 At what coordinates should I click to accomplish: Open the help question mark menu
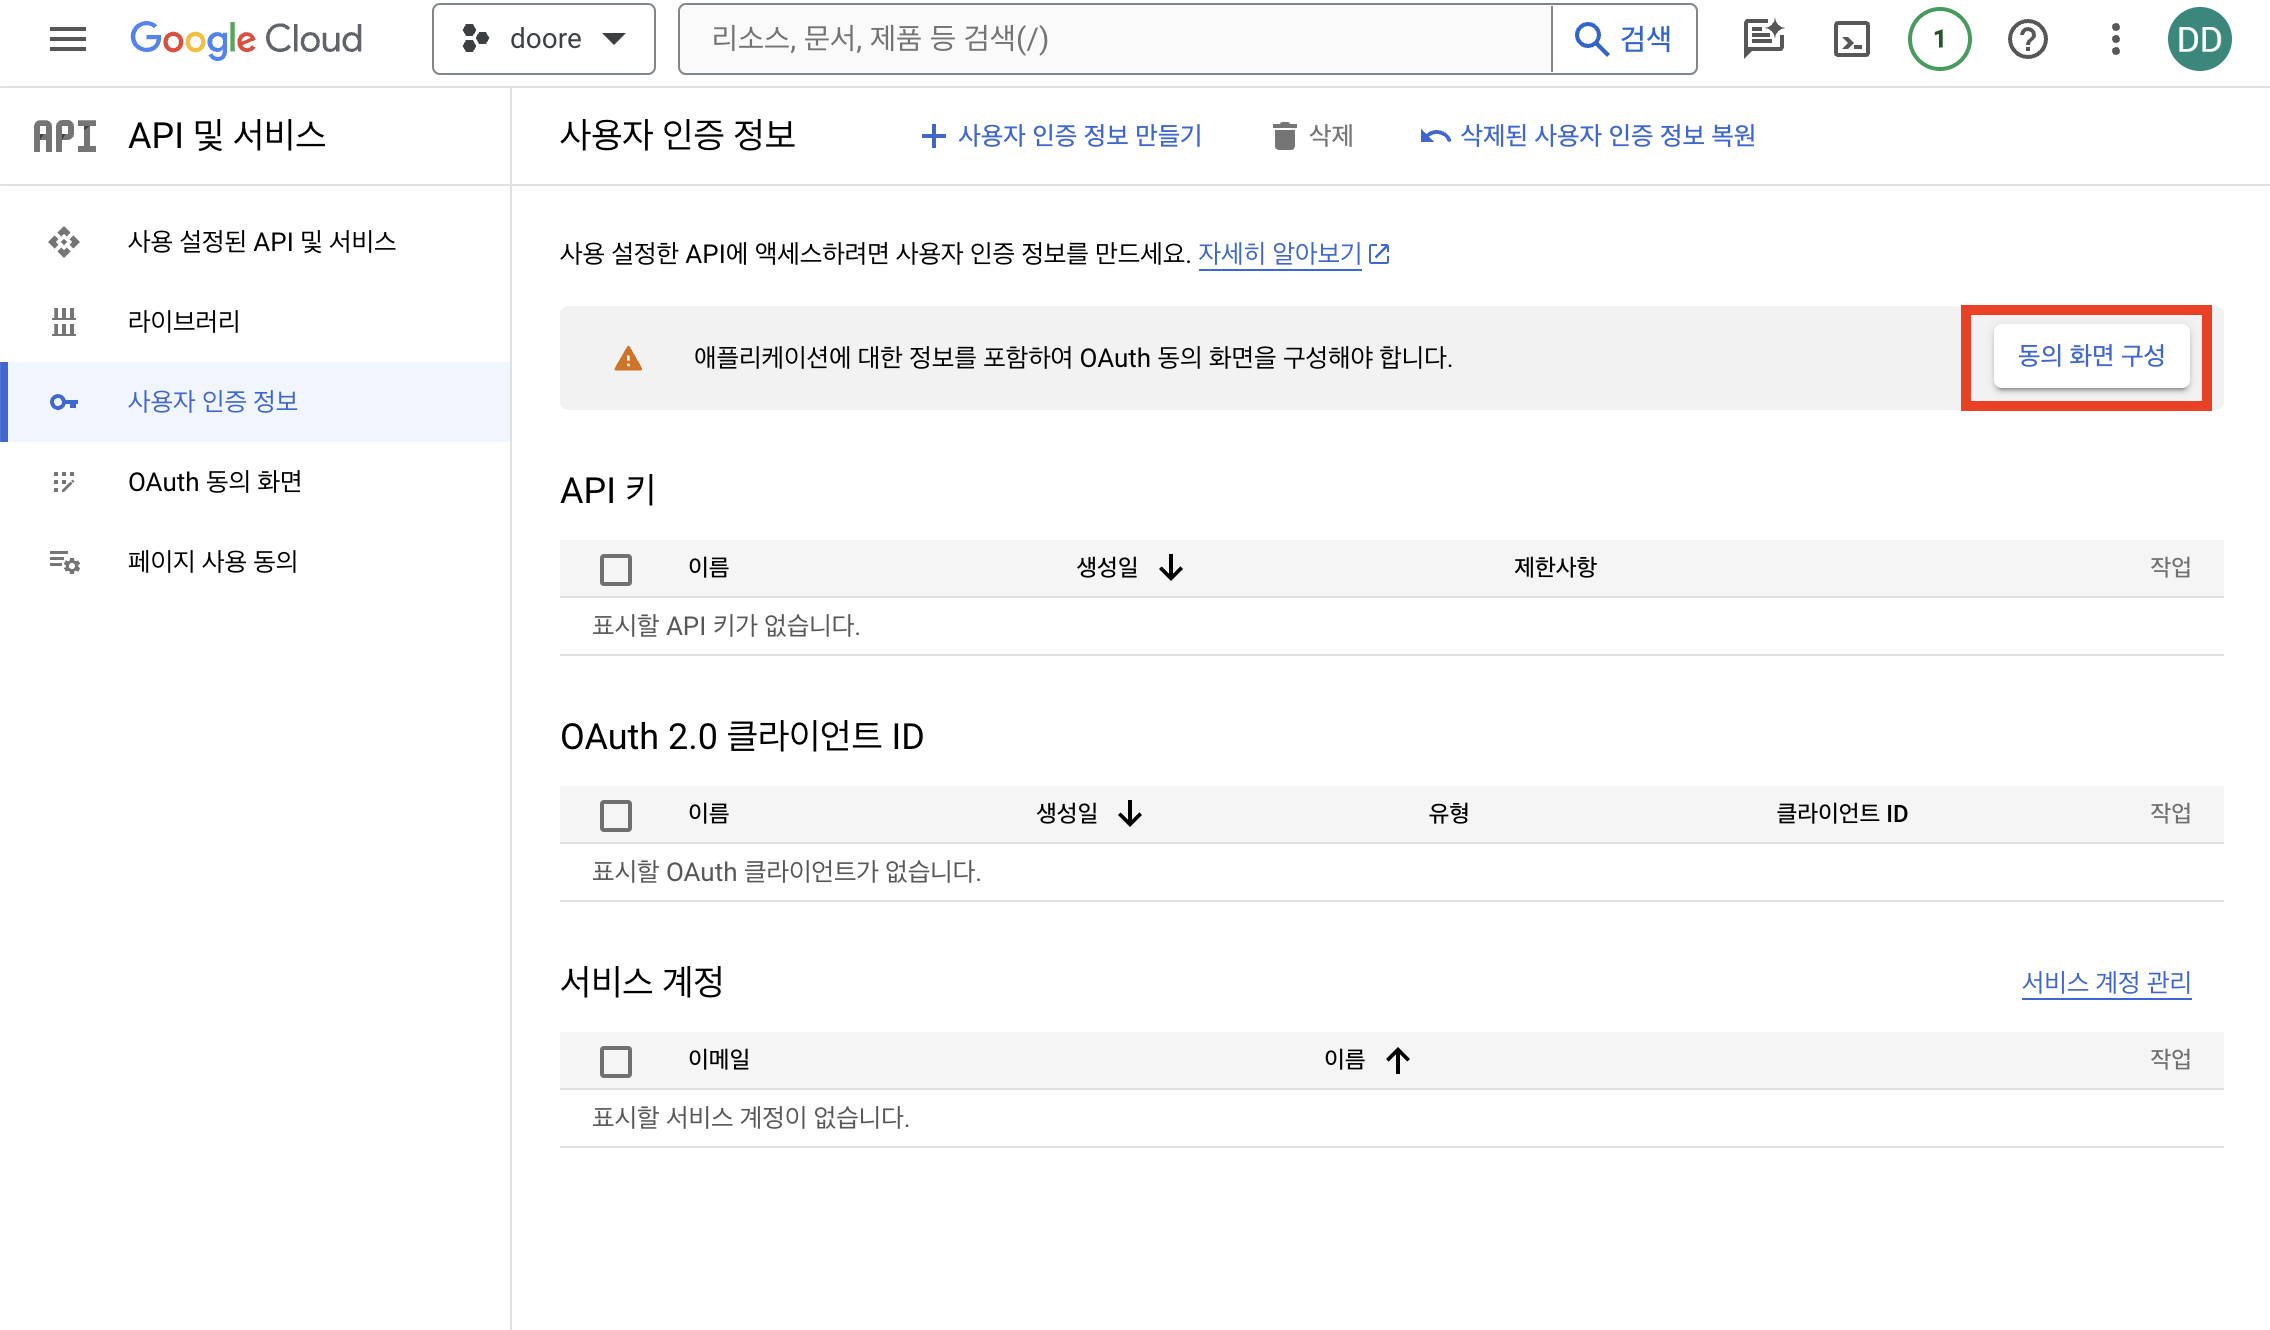(2027, 39)
